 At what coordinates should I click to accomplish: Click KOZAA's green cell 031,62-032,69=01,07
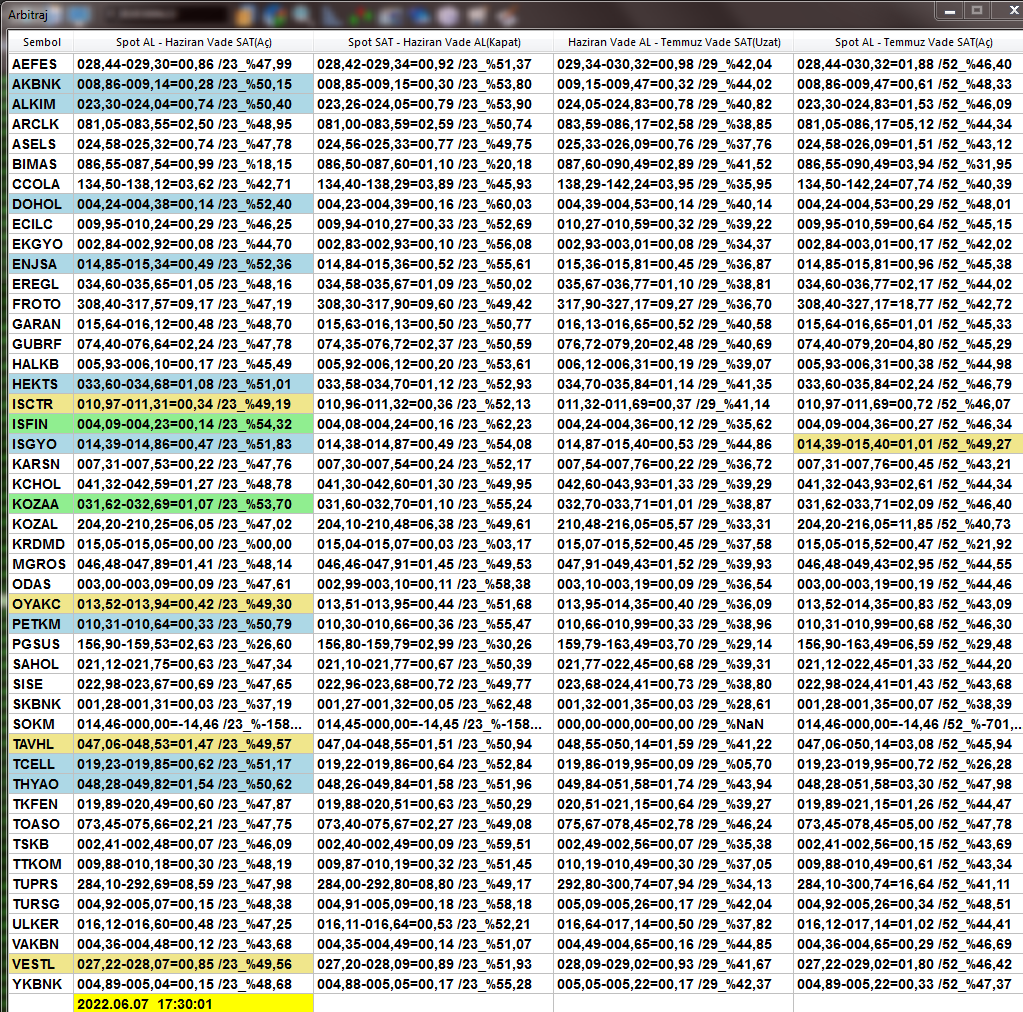194,504
